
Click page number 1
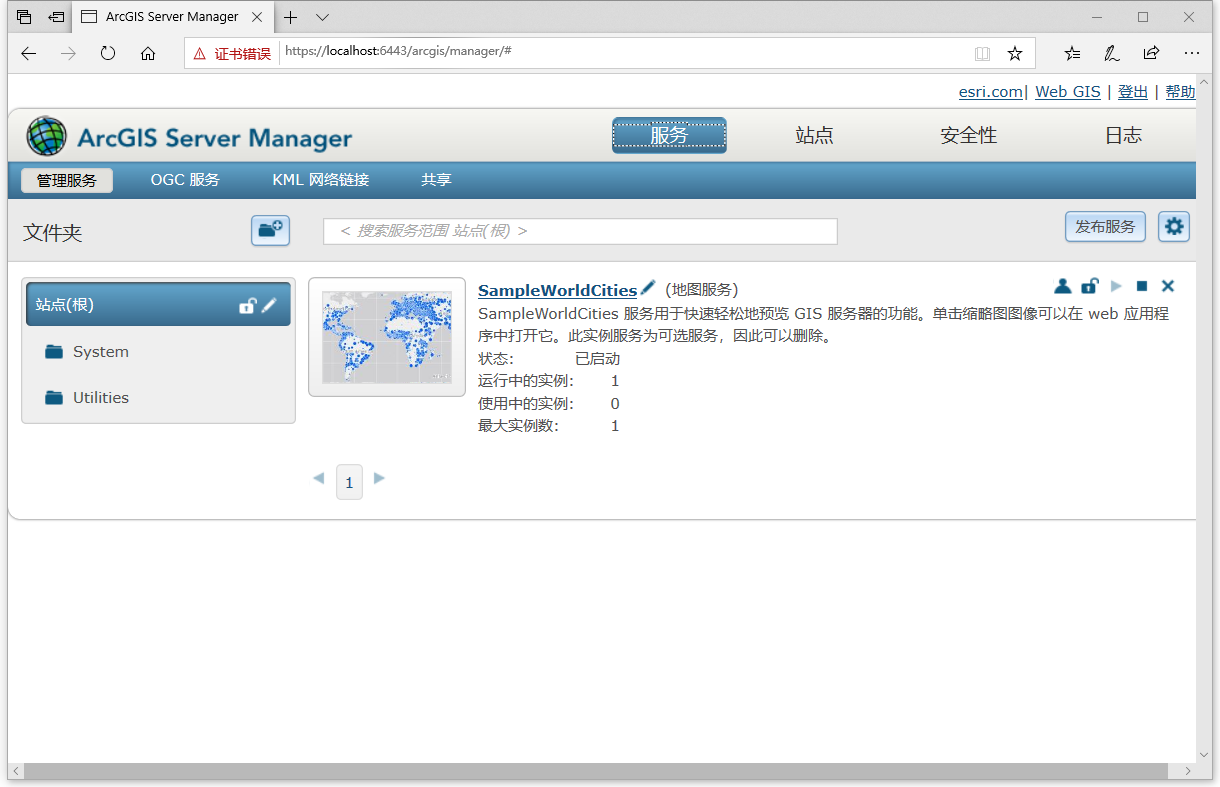point(349,482)
